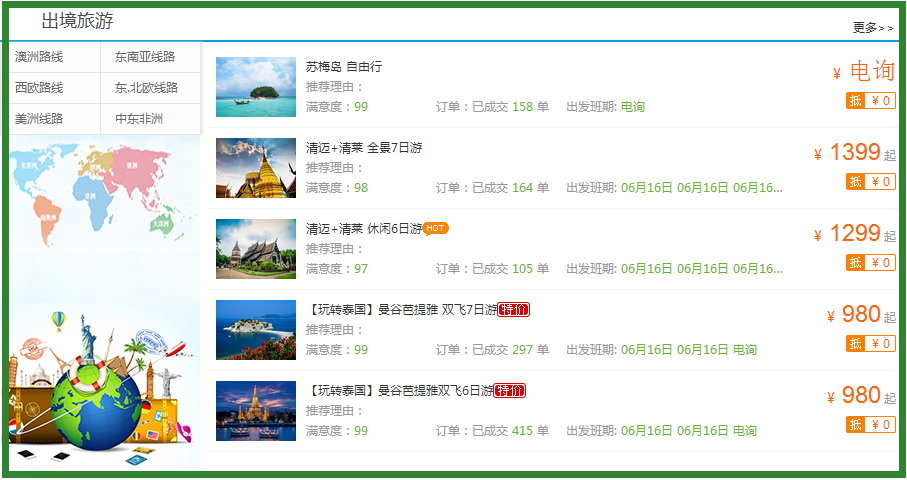Screen dimensions: 907x480
Task: Click the golden temple thumbnail for 全景7日游
Action: click(256, 168)
